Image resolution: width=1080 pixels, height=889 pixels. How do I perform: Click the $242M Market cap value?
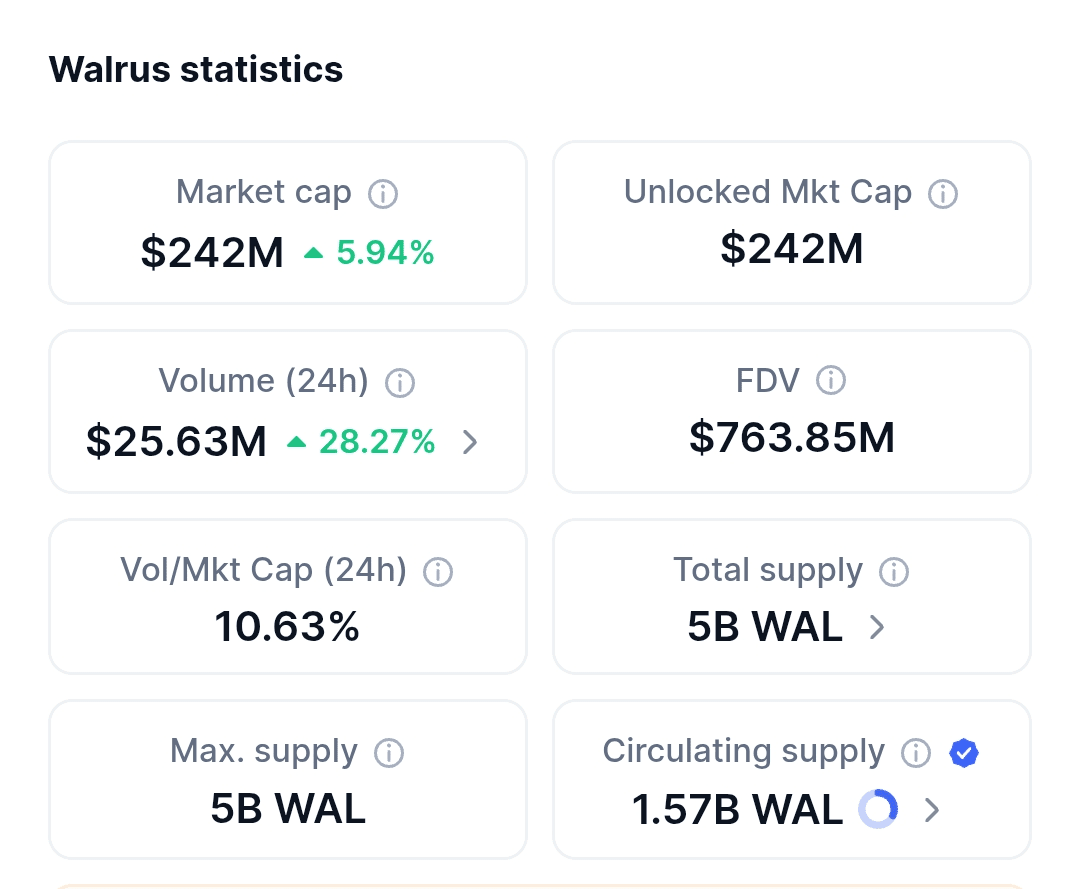pos(212,253)
